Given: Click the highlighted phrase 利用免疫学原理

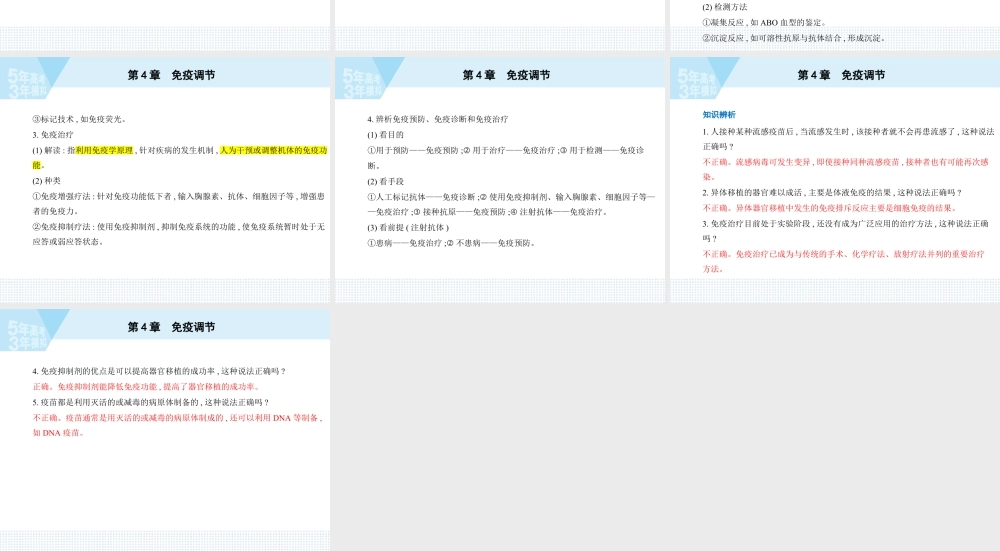Looking at the screenshot, I should coord(104,151).
